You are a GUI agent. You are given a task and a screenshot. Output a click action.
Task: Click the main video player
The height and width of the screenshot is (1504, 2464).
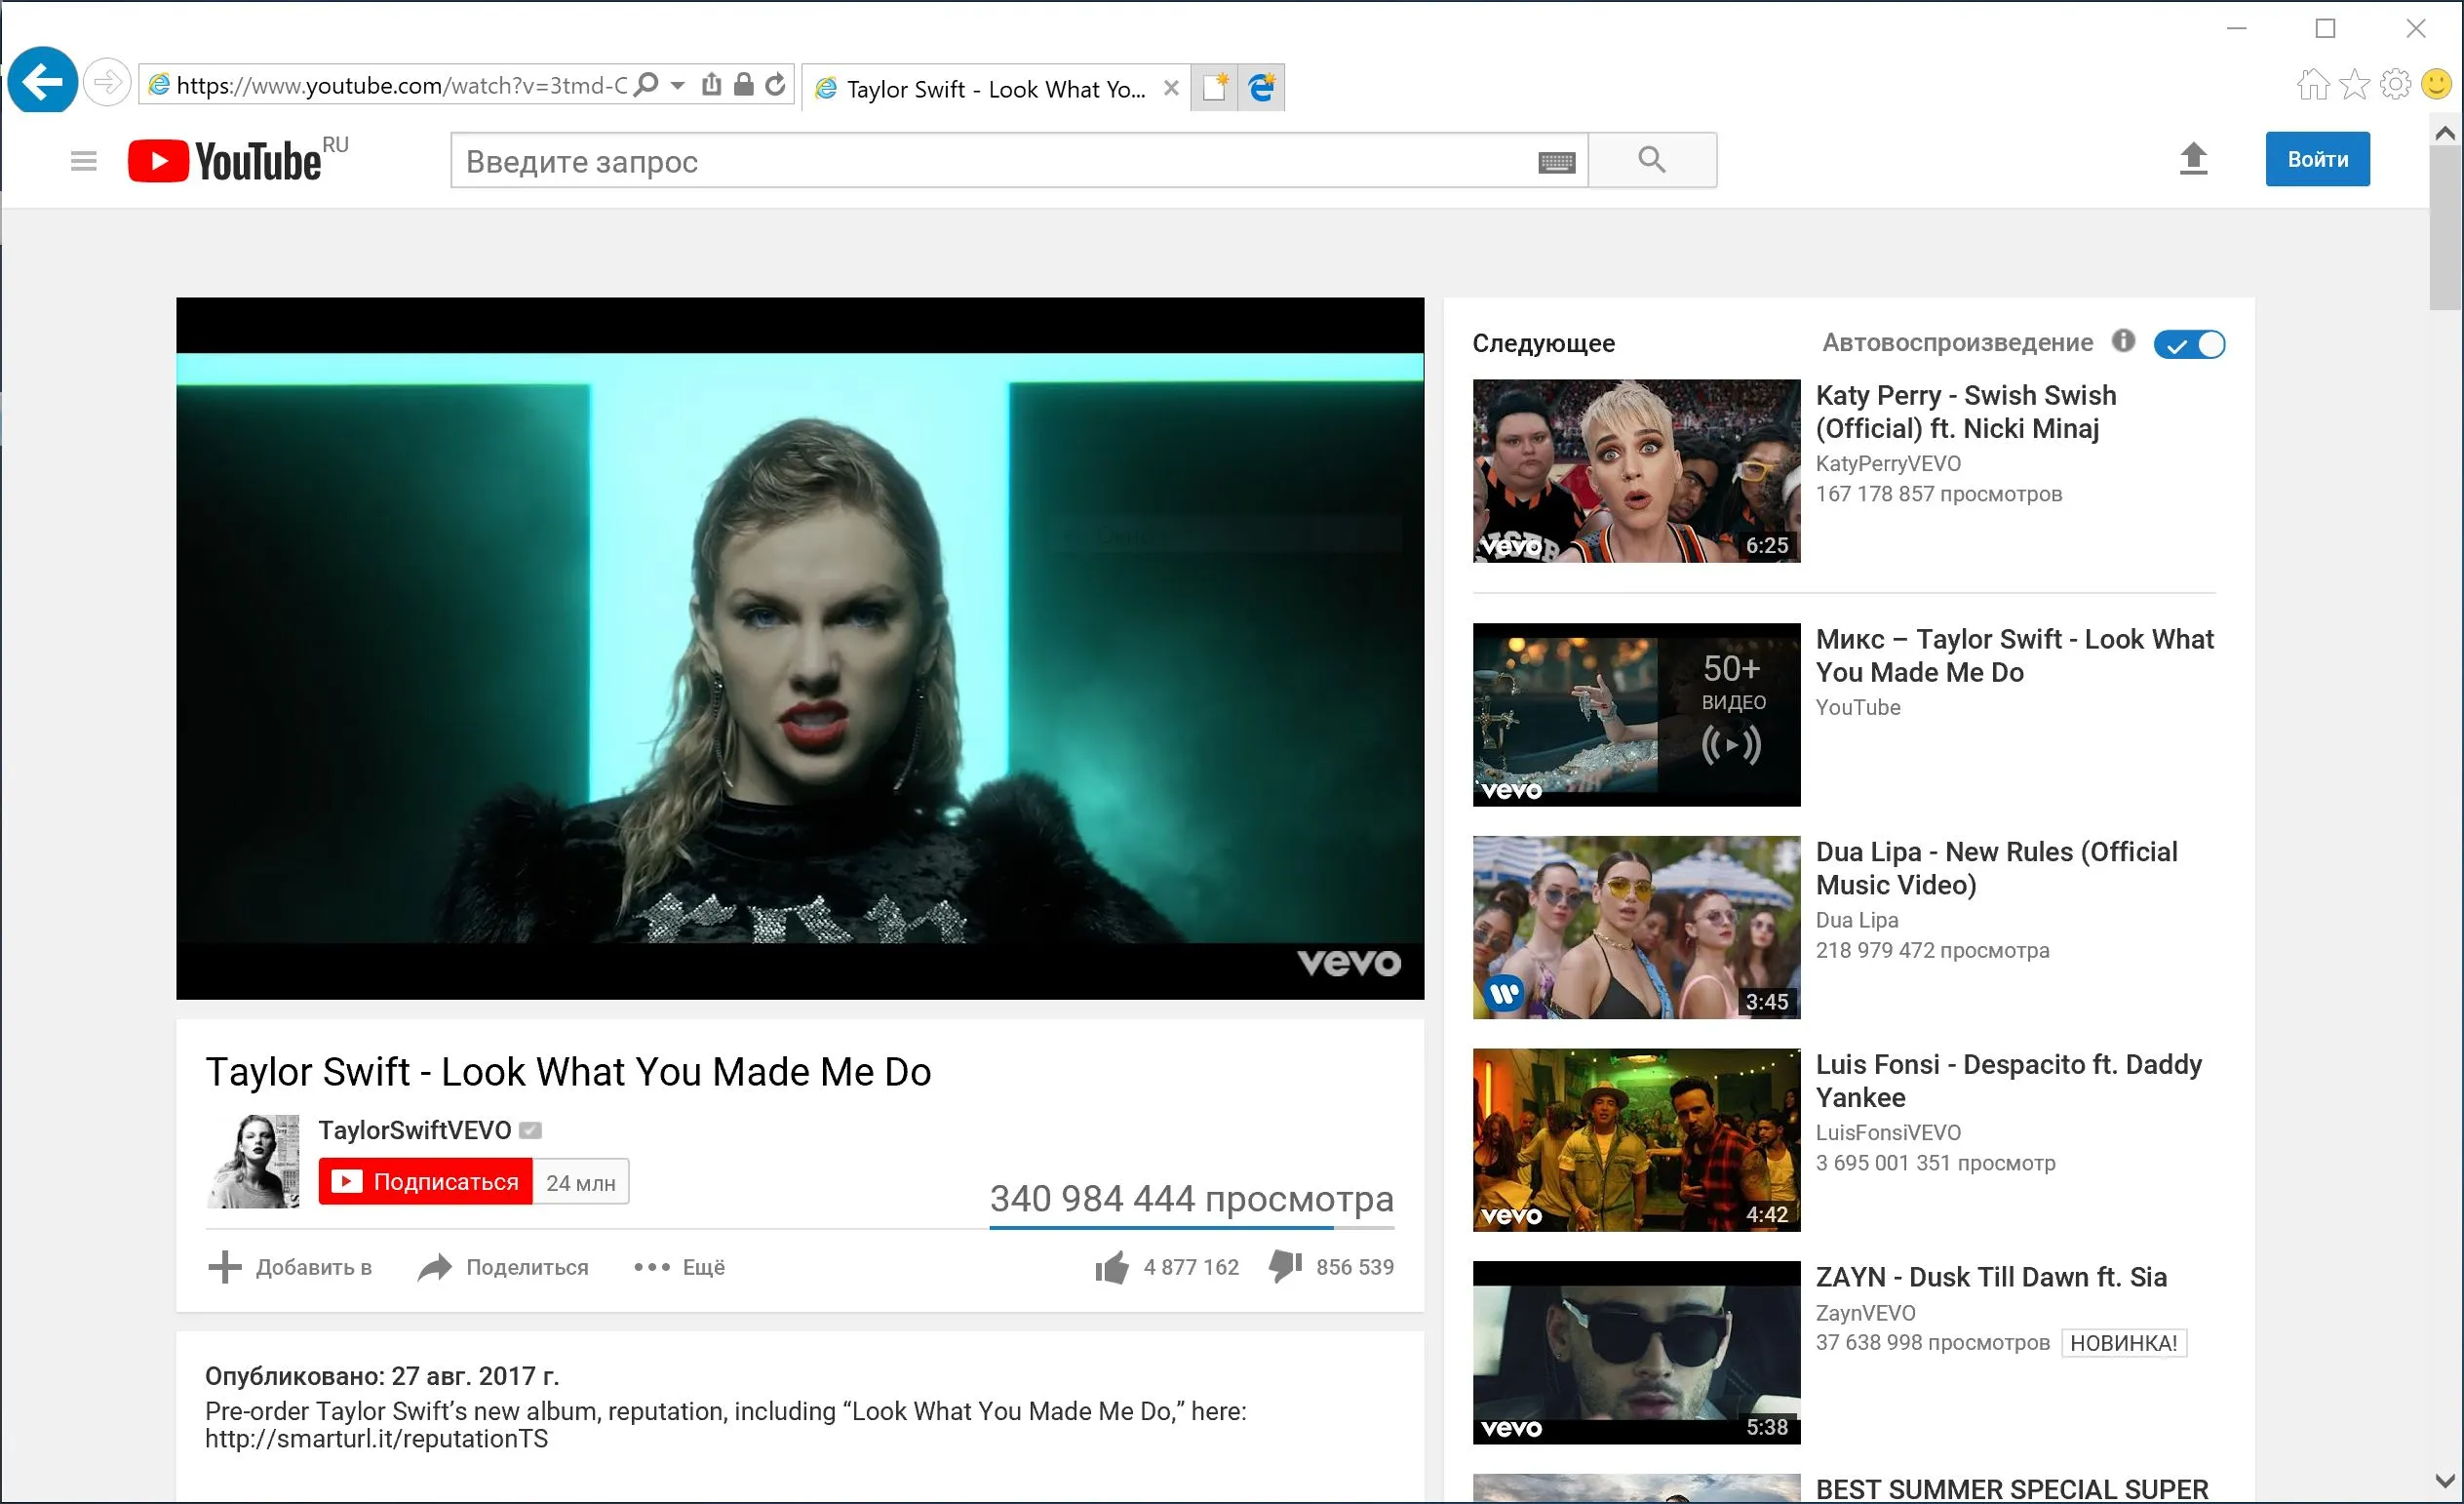[800, 648]
